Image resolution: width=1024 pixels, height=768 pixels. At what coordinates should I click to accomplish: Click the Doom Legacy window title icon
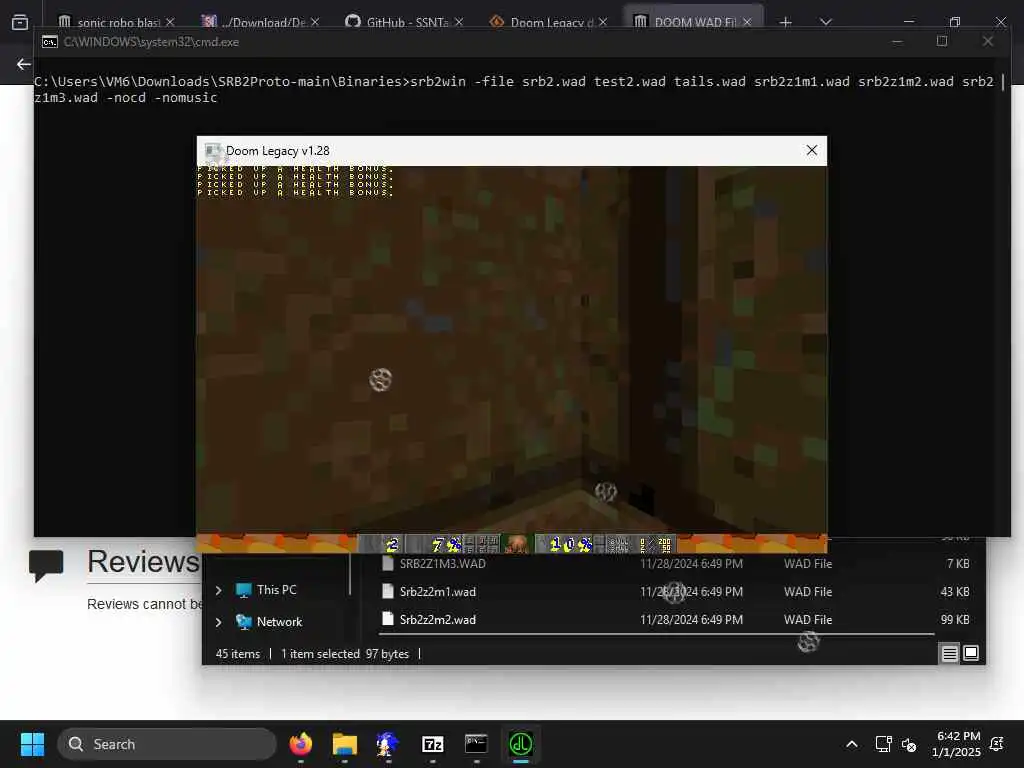click(x=213, y=152)
